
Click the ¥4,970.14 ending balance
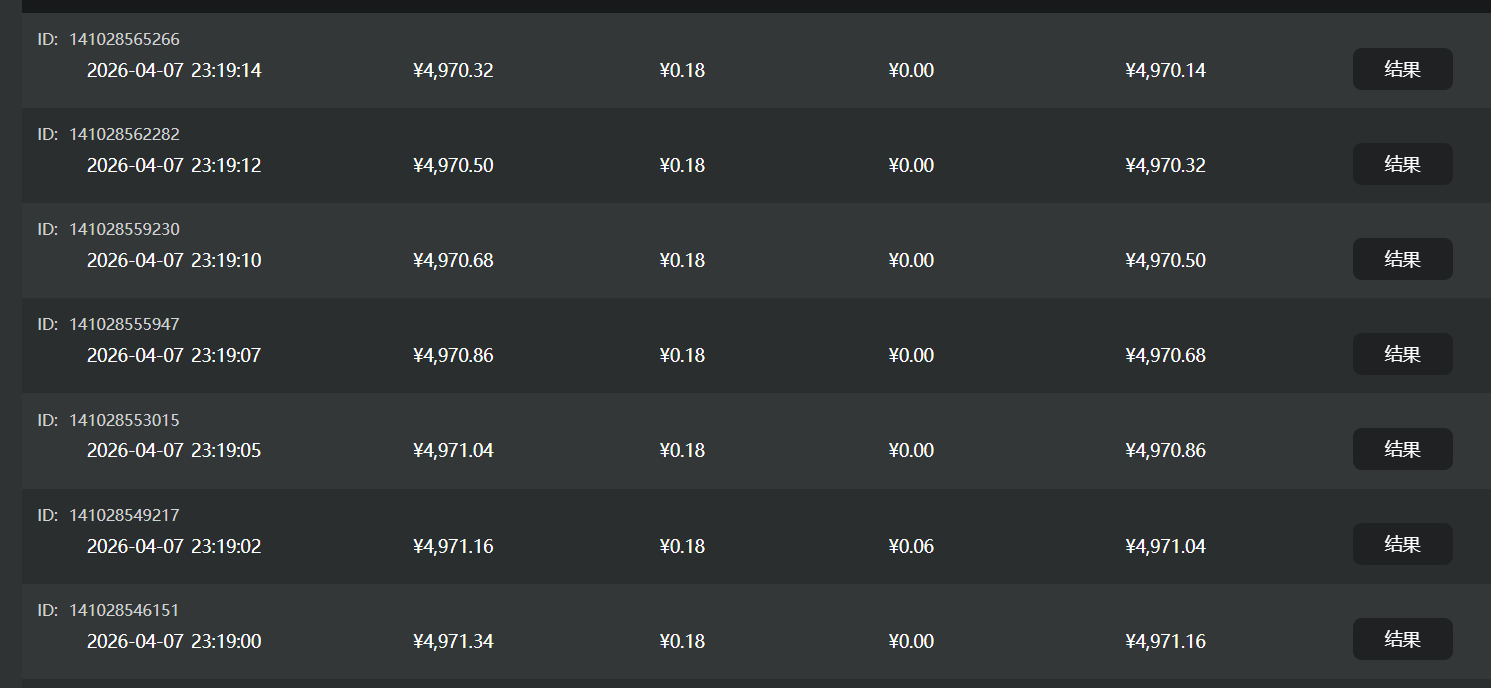(x=1165, y=70)
